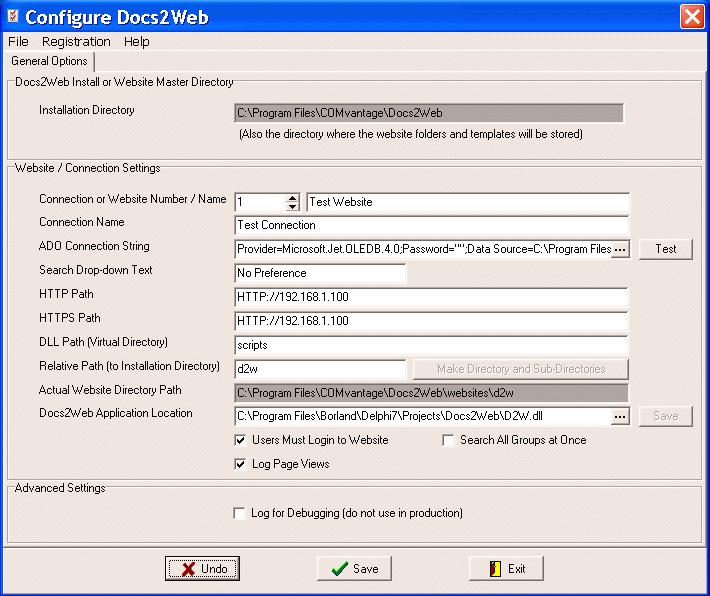Click Make Directory and Sub-Directories button
Screen dimensions: 710x596
(x=521, y=369)
